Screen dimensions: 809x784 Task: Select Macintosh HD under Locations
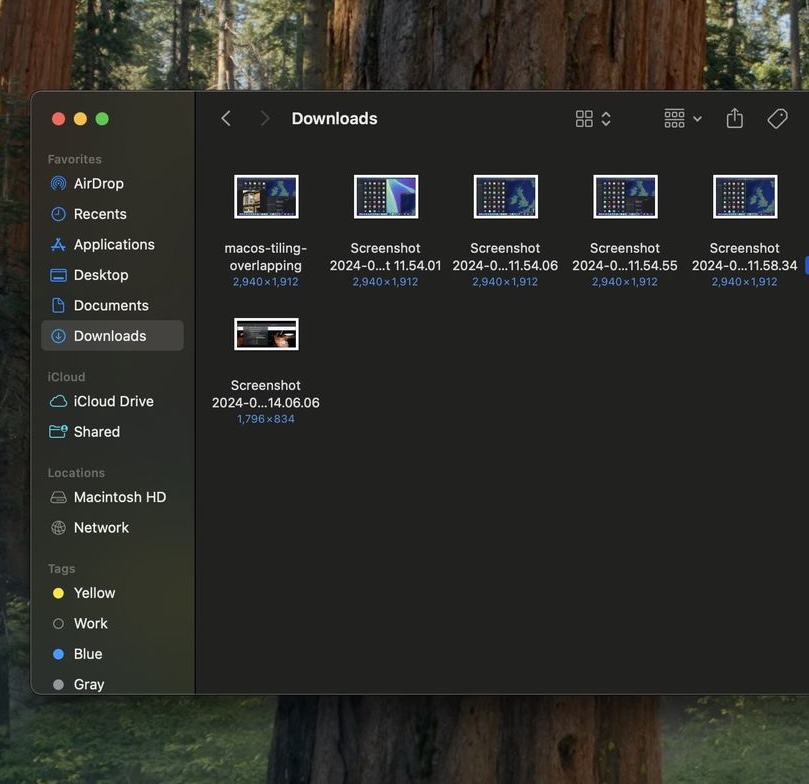(x=119, y=497)
